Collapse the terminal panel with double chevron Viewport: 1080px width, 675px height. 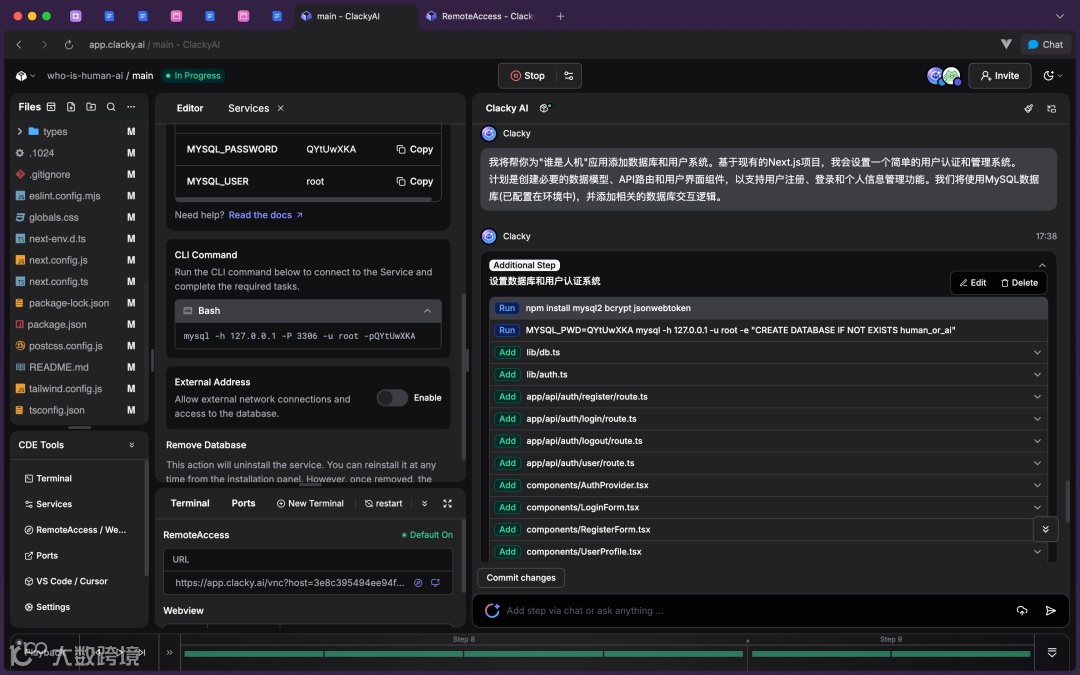coord(424,503)
